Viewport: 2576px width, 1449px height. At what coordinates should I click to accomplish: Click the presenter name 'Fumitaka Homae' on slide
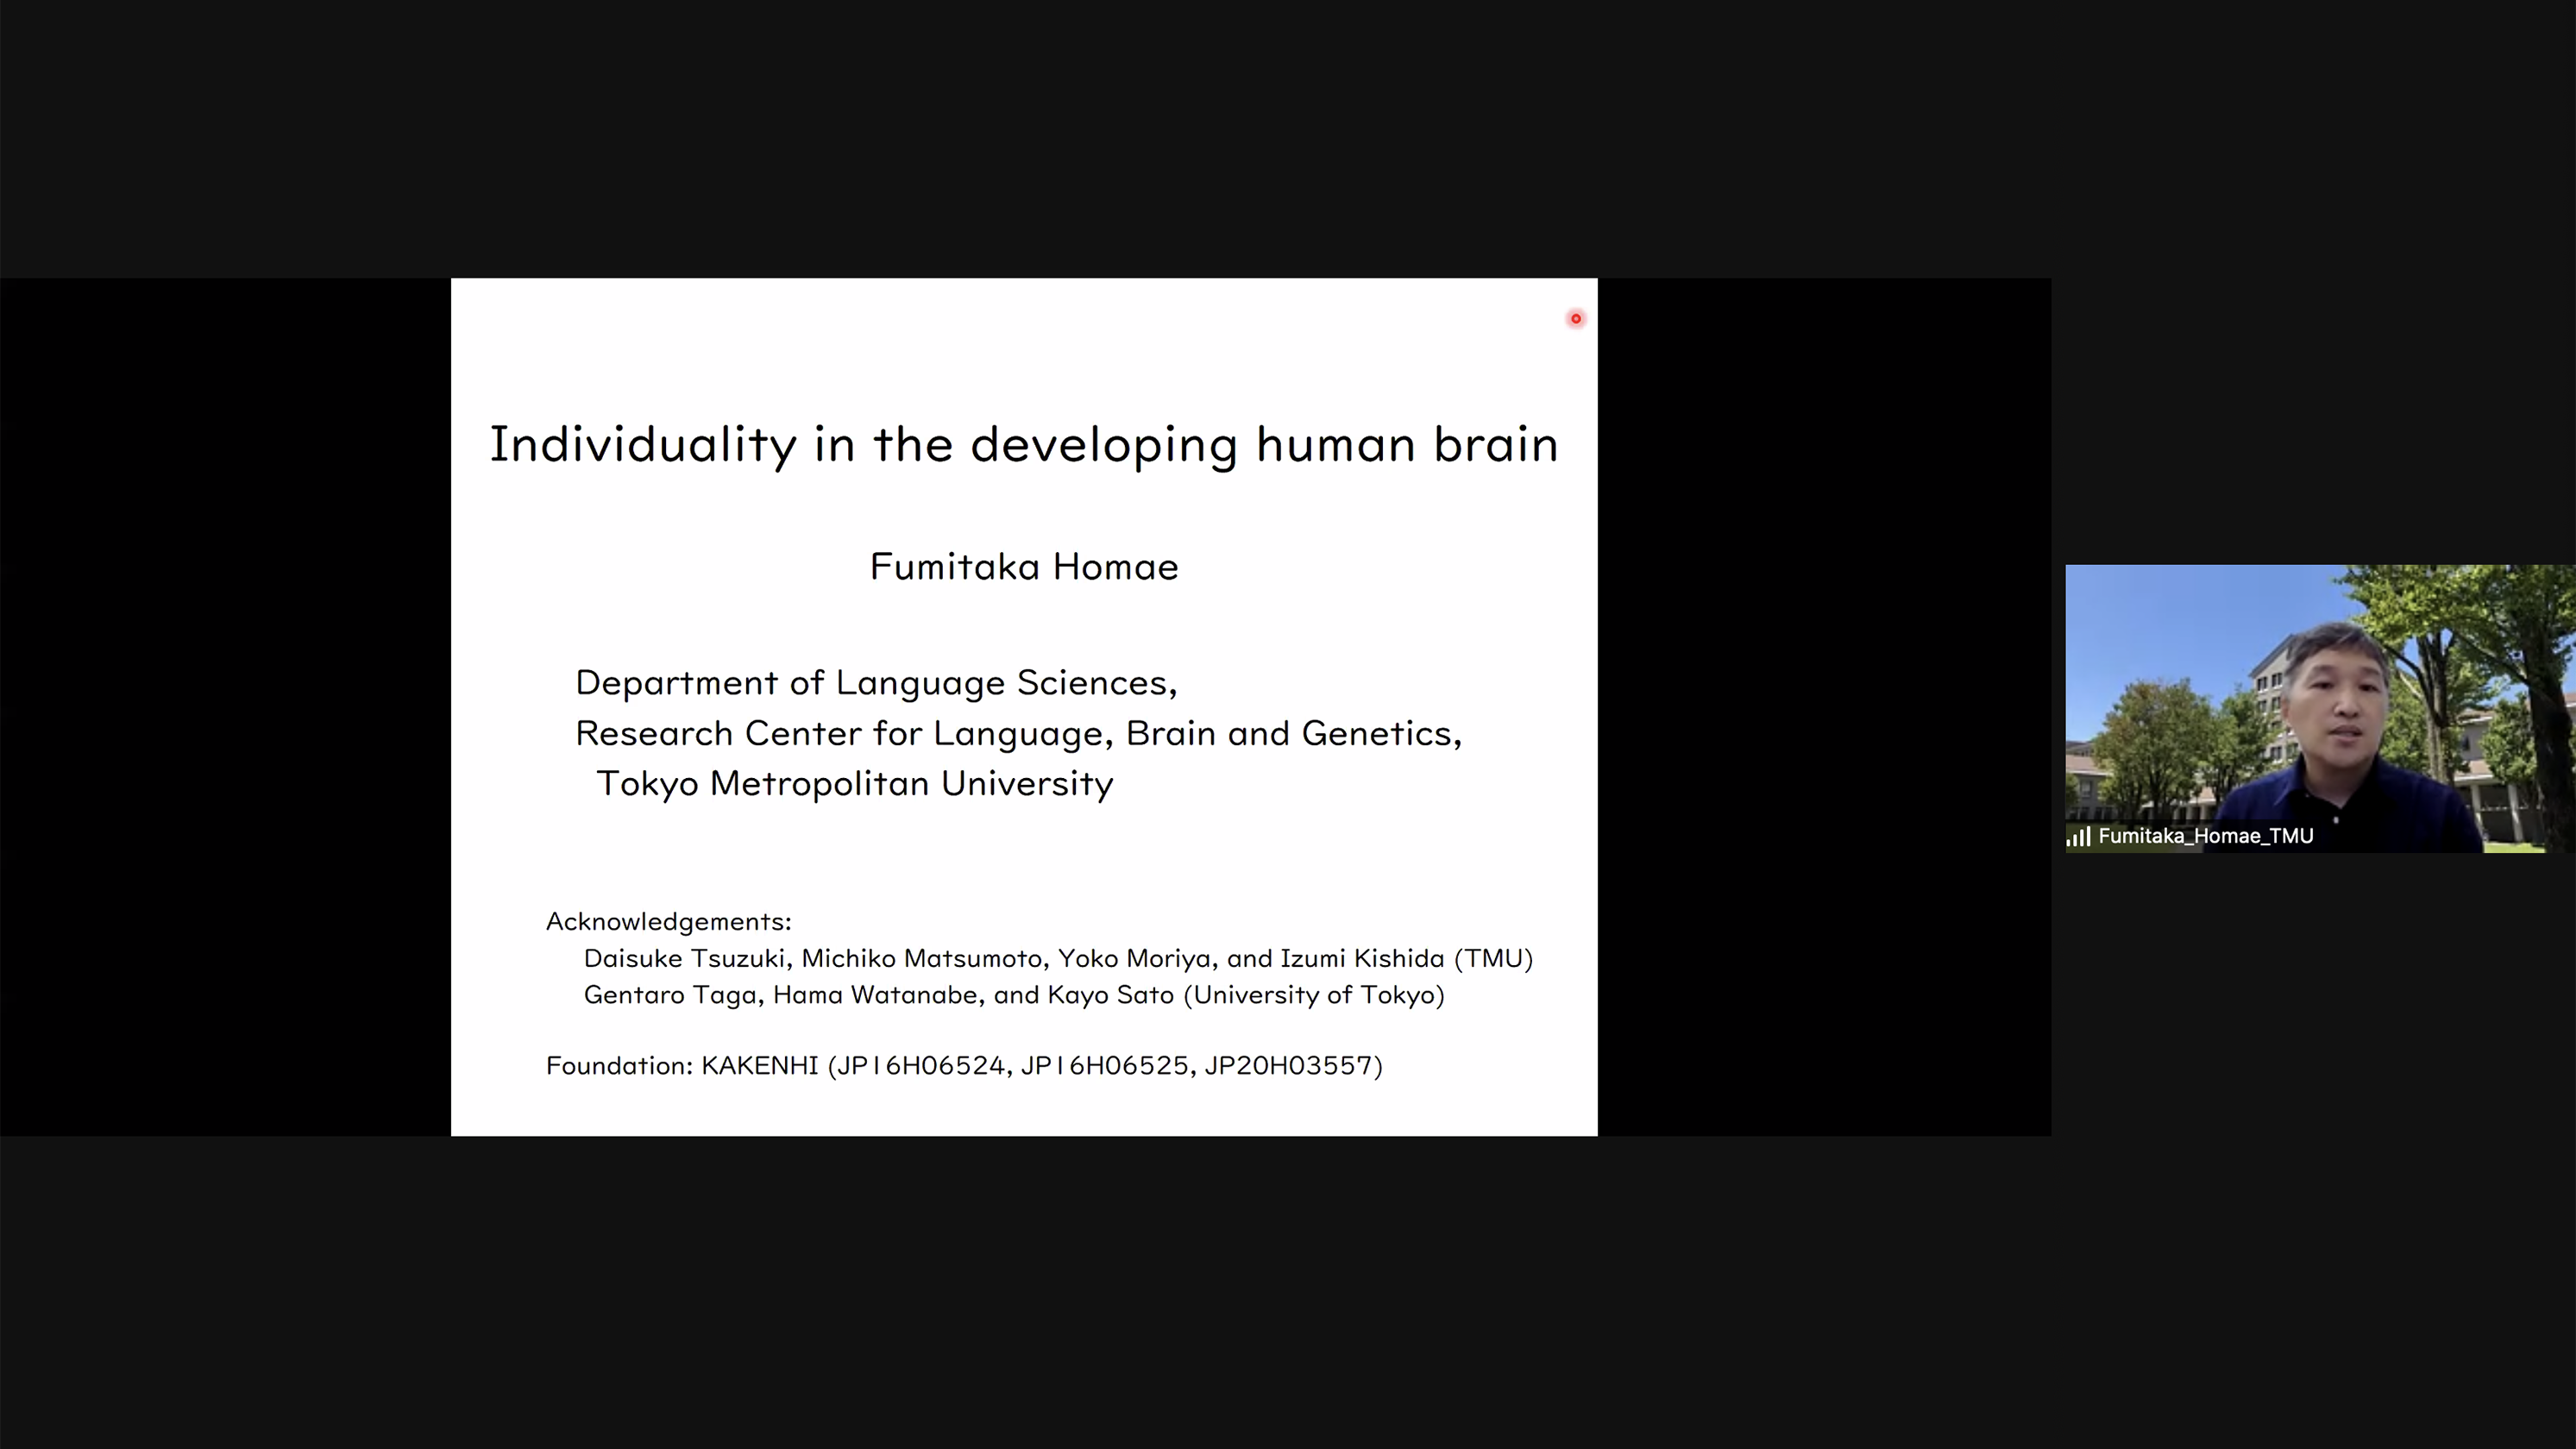(x=1024, y=567)
